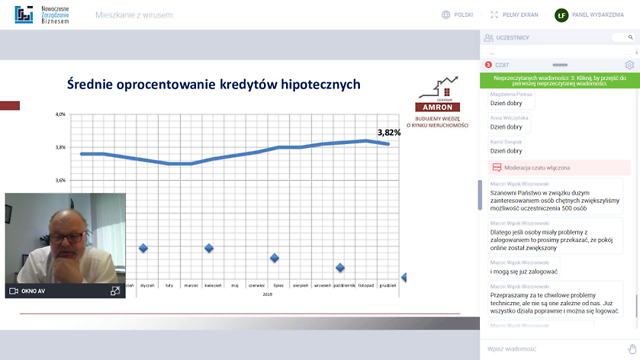The width and height of the screenshot is (640, 360).
Task: Select the POLSKI language option
Action: click(463, 15)
